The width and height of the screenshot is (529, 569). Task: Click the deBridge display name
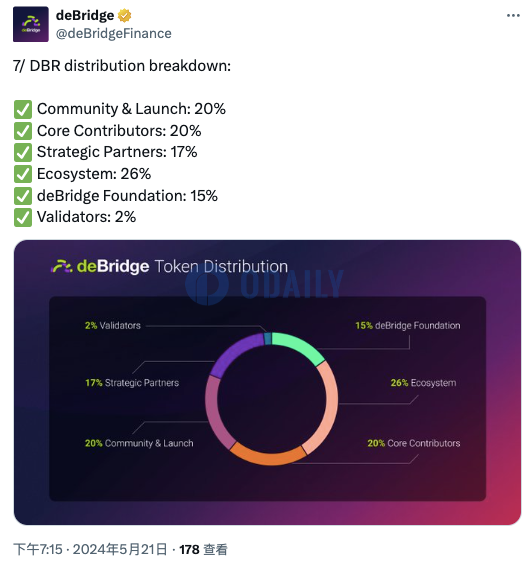85,16
